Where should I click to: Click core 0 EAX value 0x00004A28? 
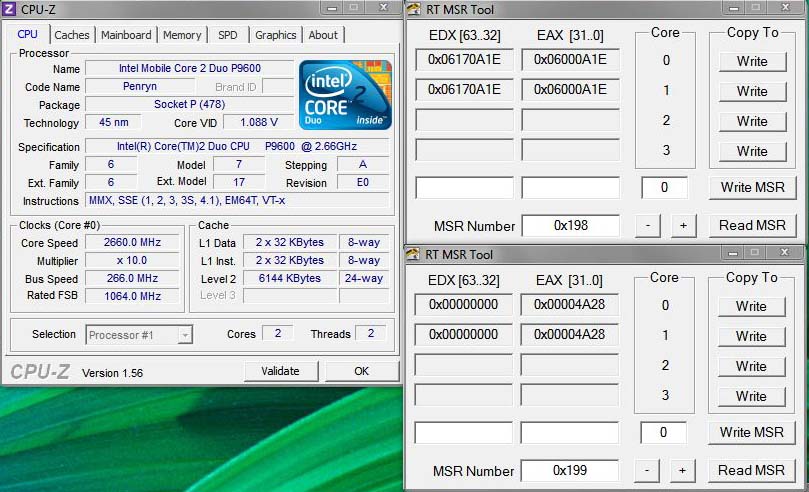570,305
